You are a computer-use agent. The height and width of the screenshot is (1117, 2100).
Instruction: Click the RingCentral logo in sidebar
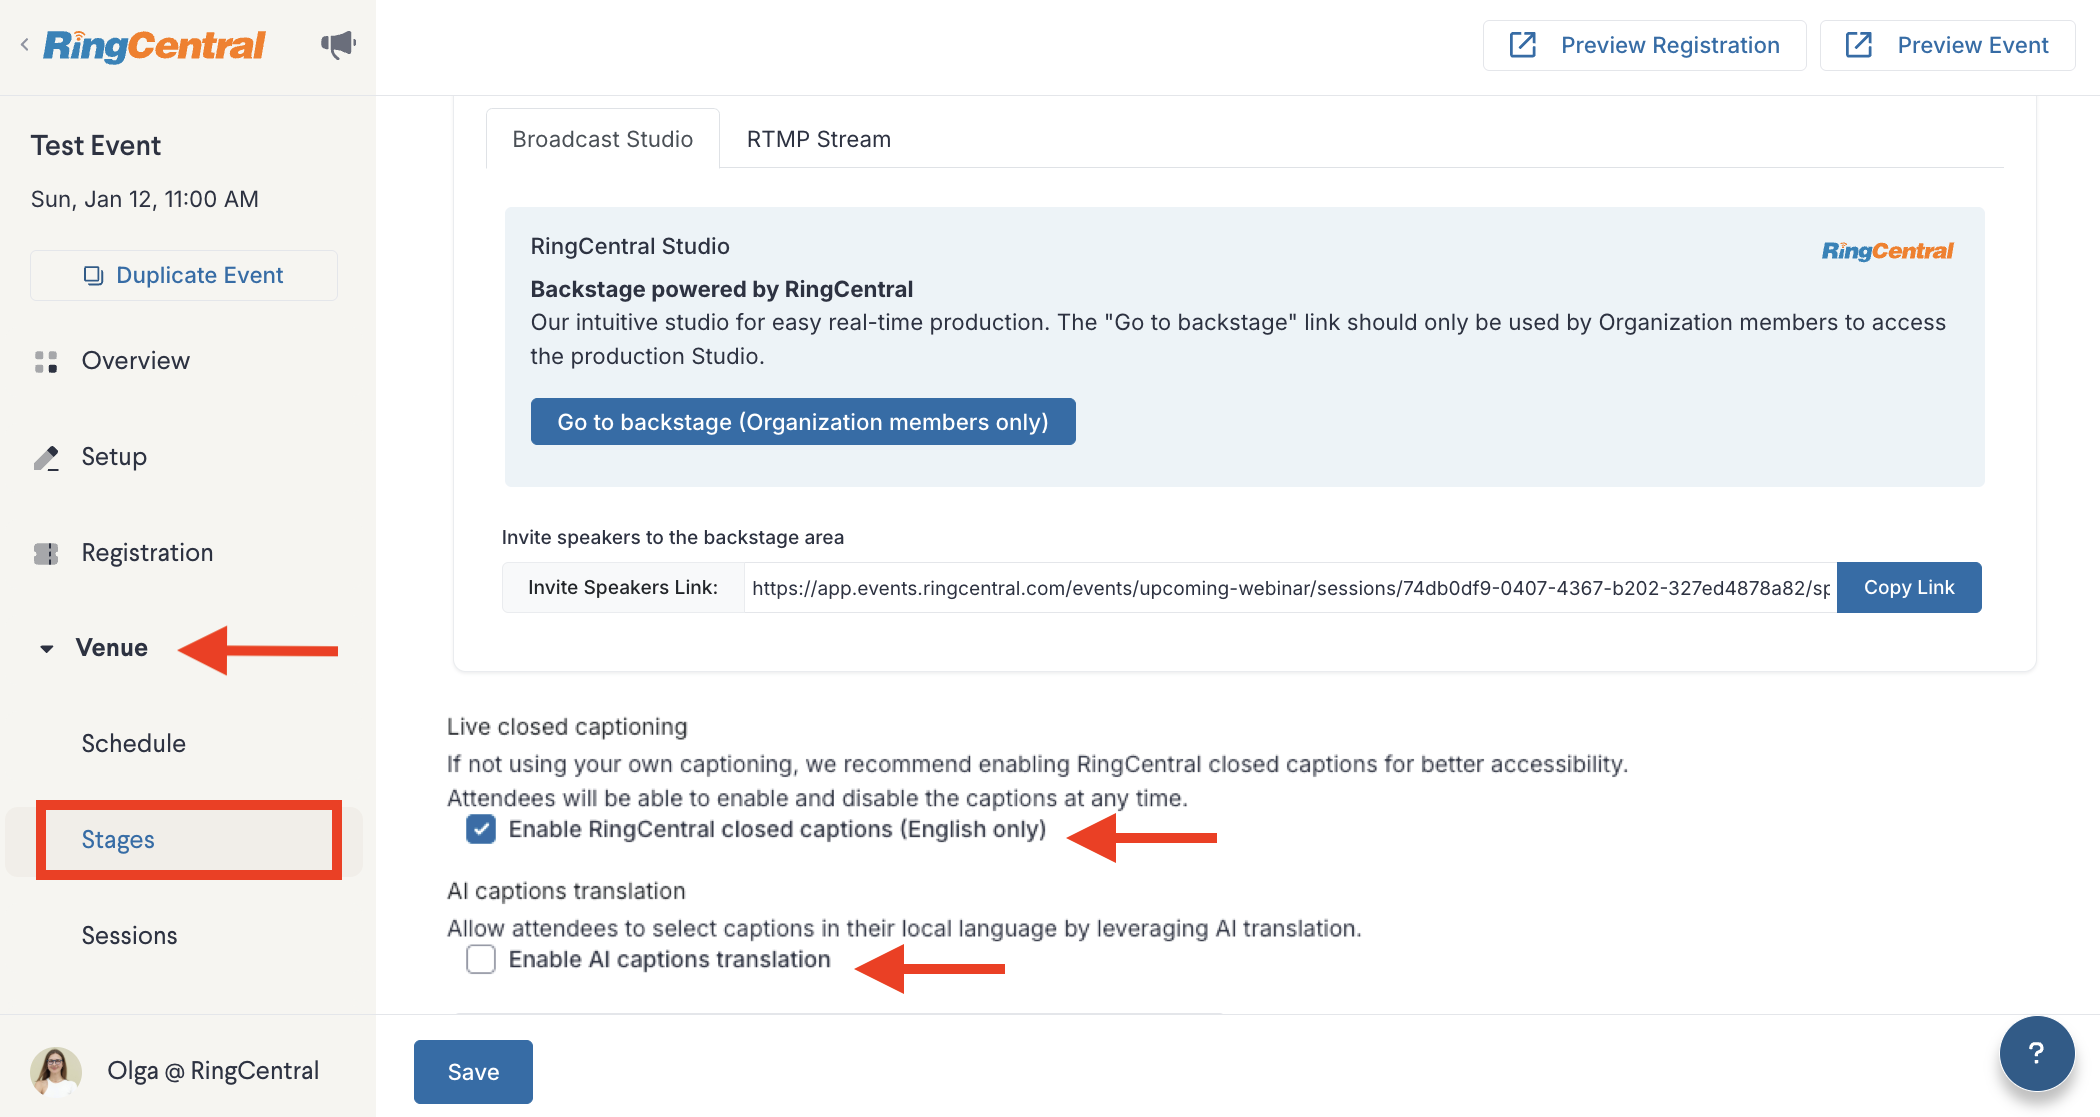[x=154, y=45]
